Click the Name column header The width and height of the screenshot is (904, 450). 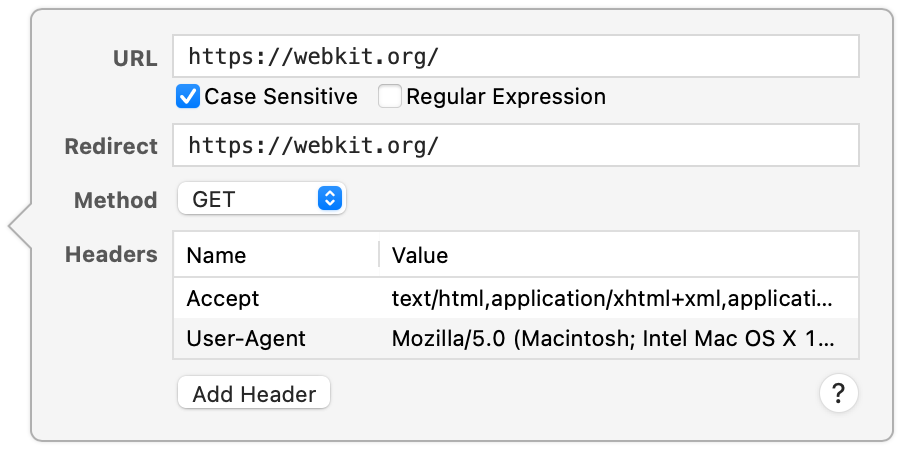point(217,255)
